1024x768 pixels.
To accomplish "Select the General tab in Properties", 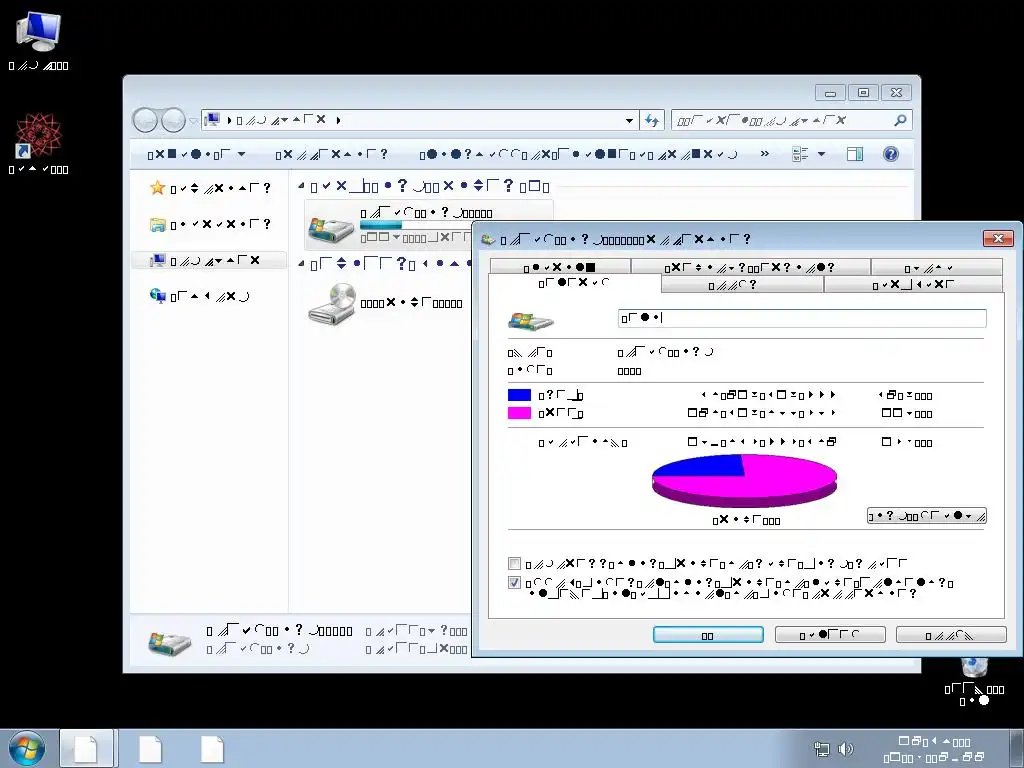I will tap(575, 283).
